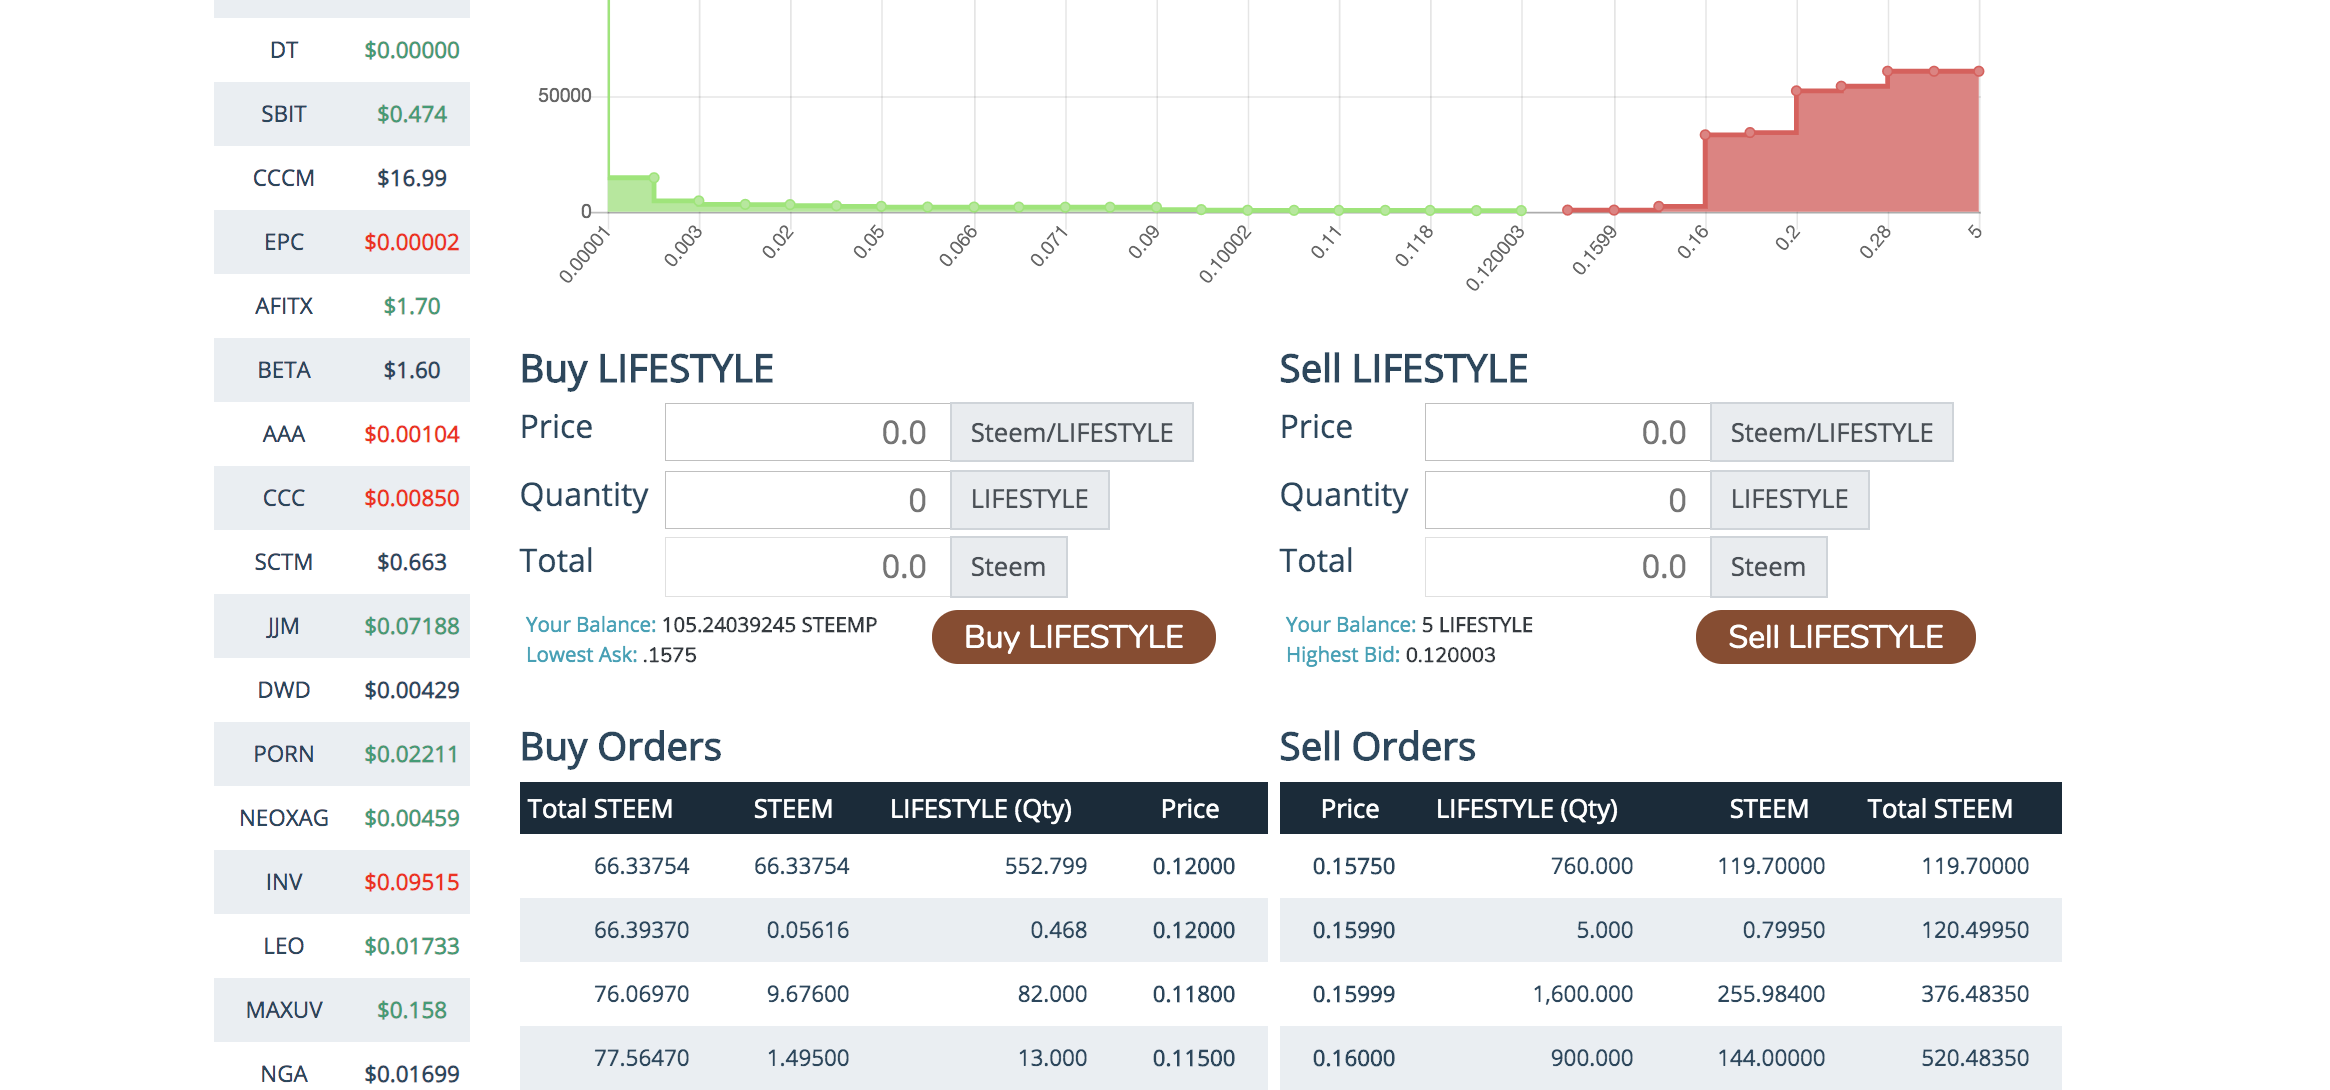The width and height of the screenshot is (2330, 1090).
Task: Select the MAXUV token row
Action: point(342,1010)
